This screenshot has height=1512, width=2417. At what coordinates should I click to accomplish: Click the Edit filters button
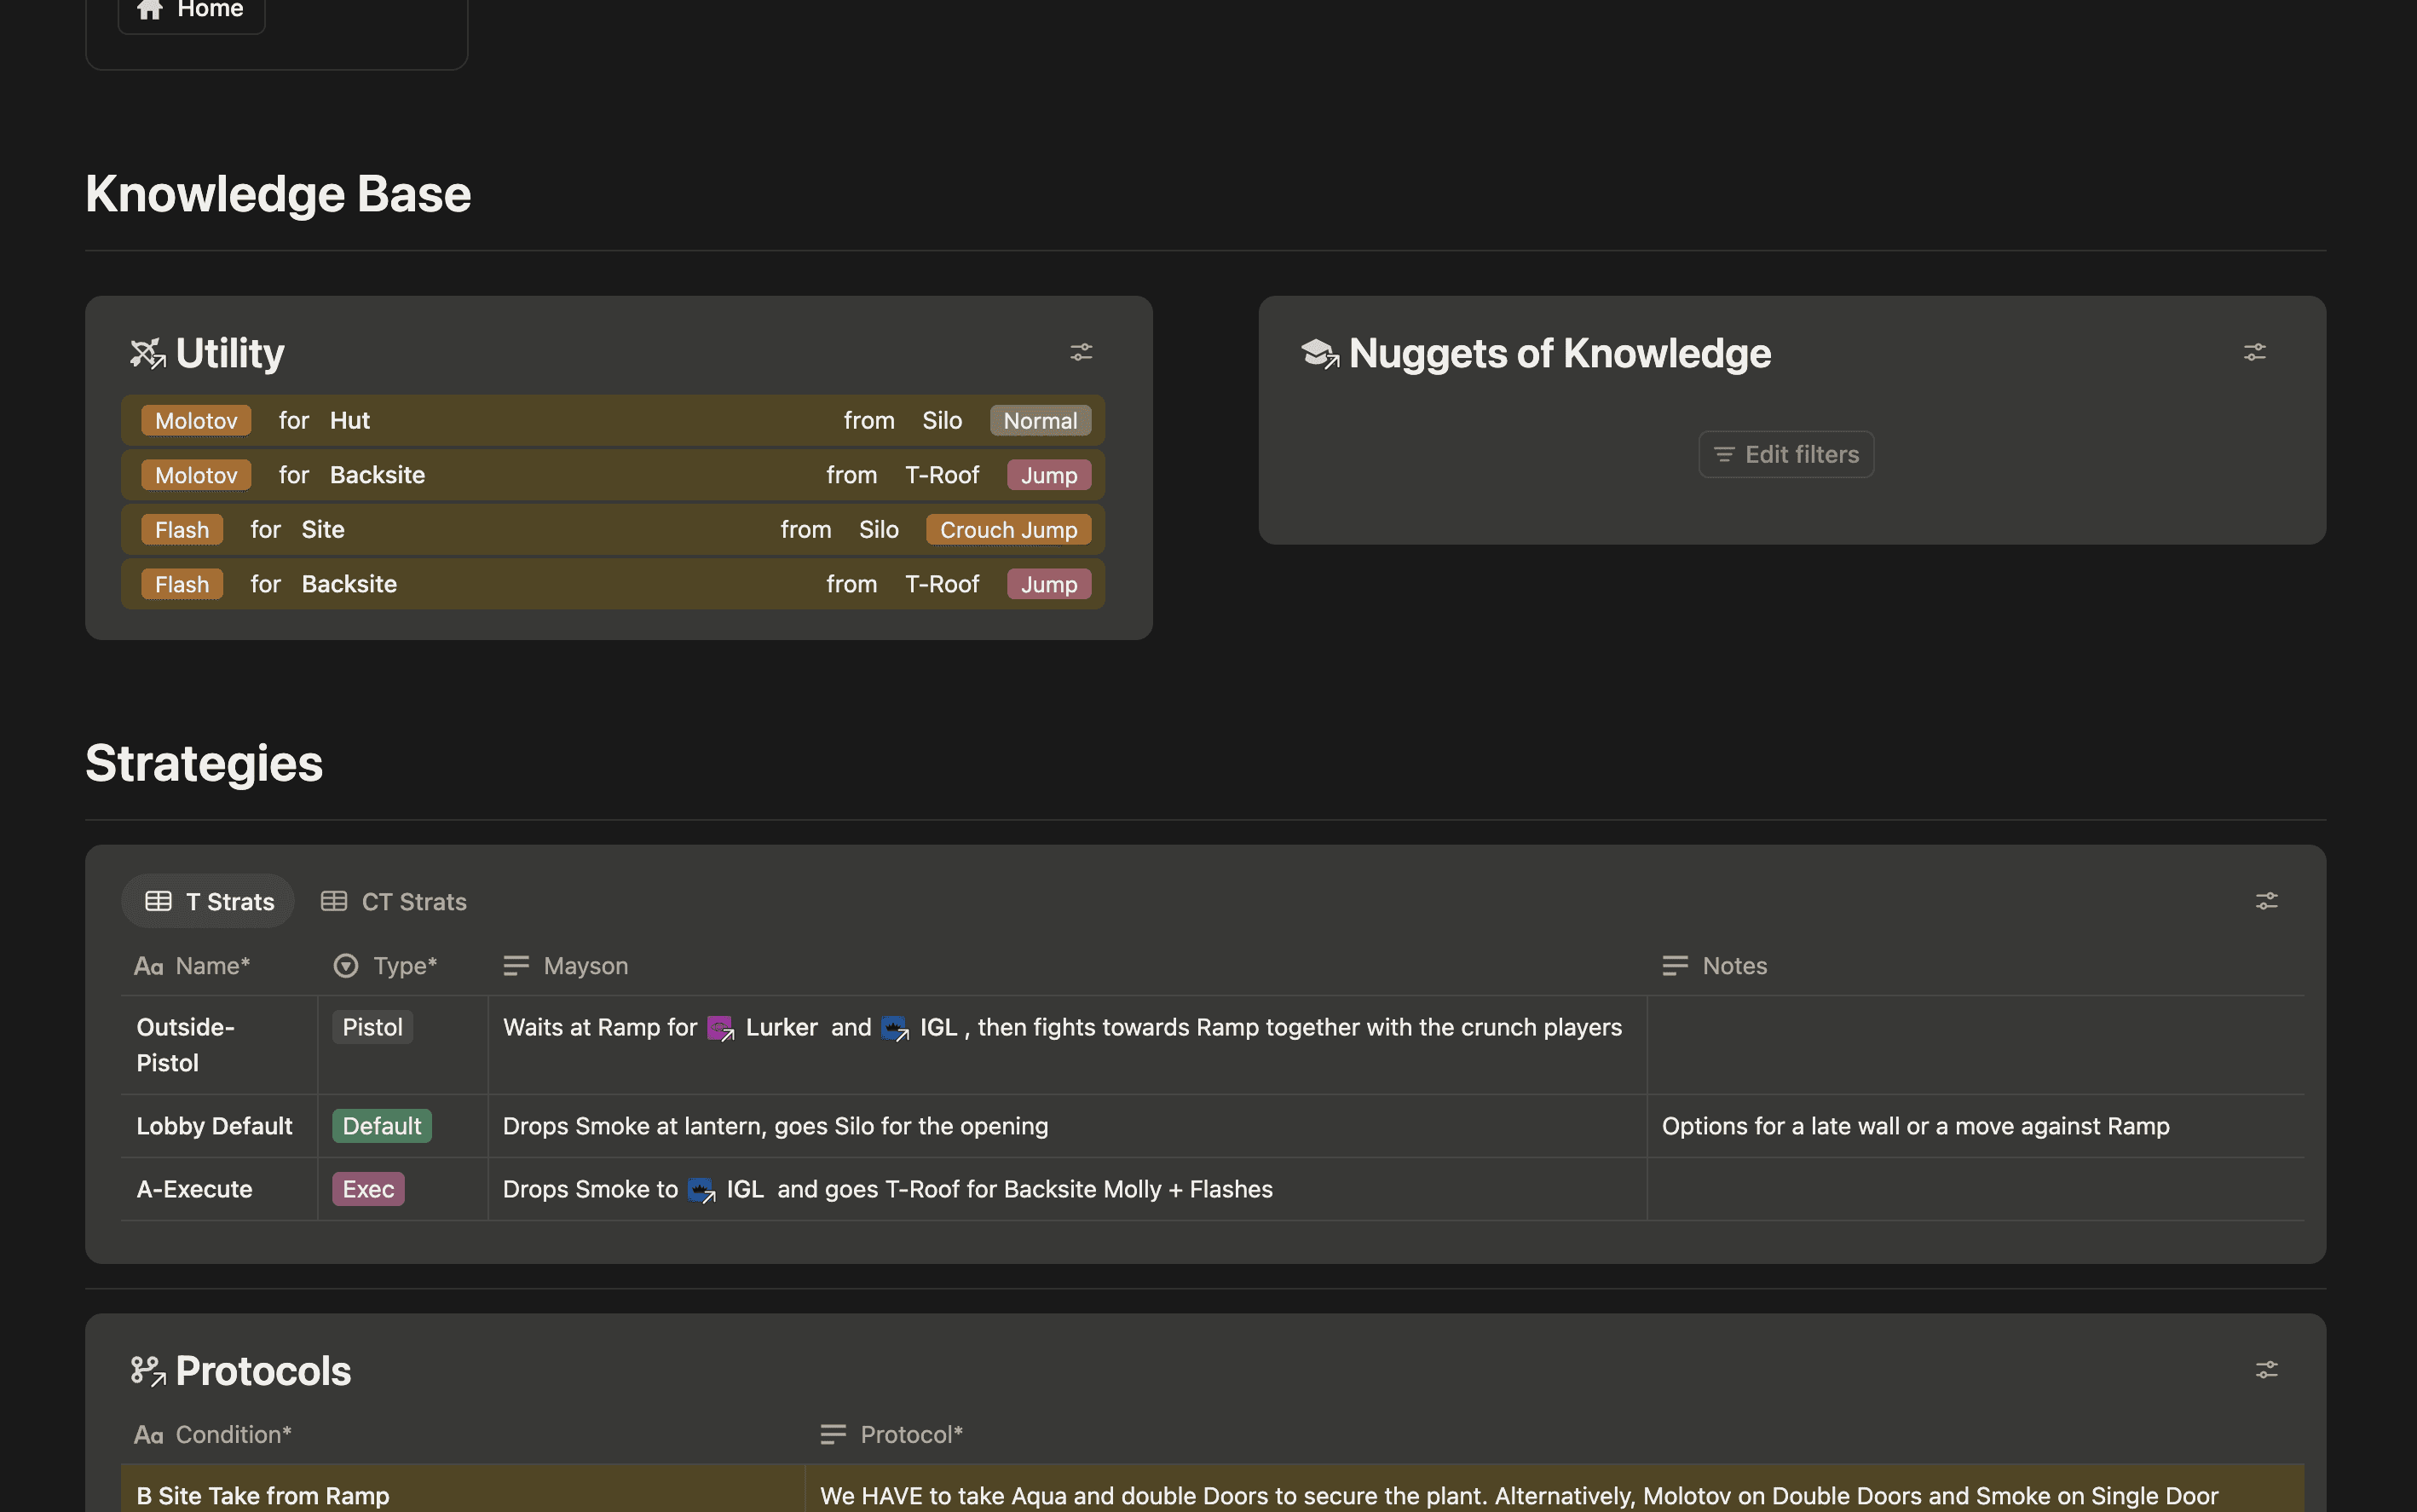coord(1786,454)
